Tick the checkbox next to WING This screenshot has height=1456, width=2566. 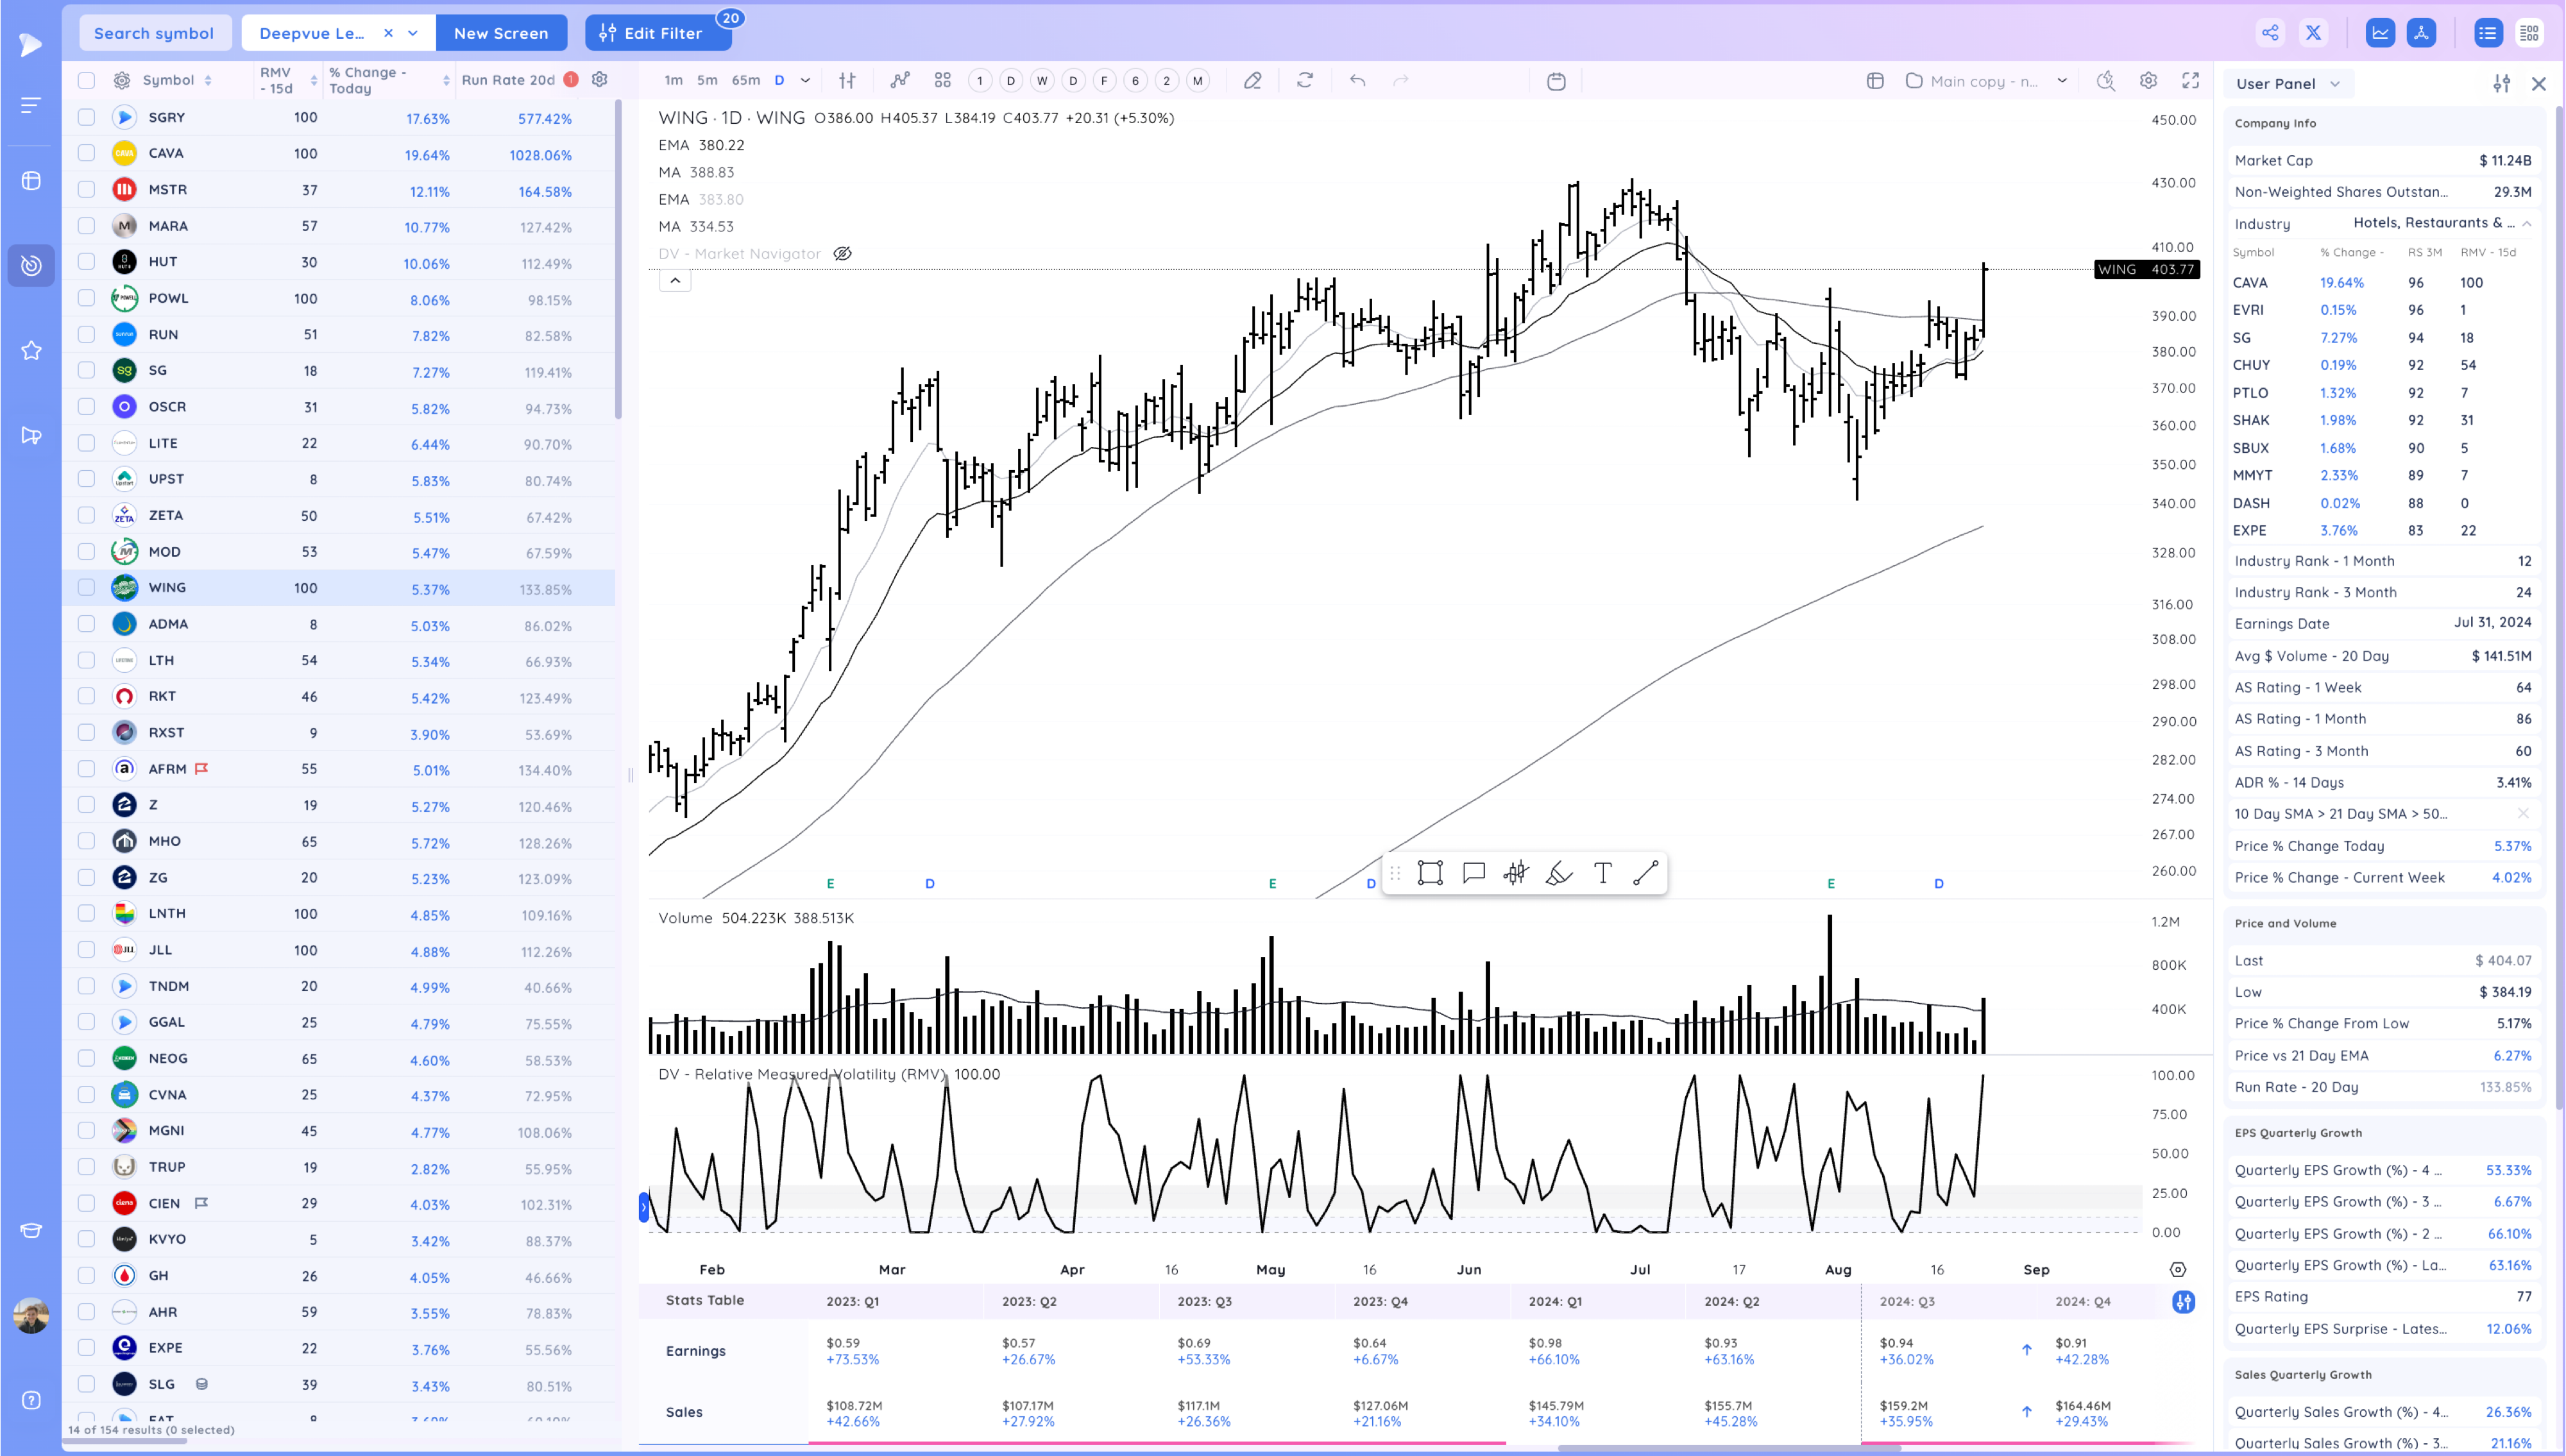tap(86, 588)
